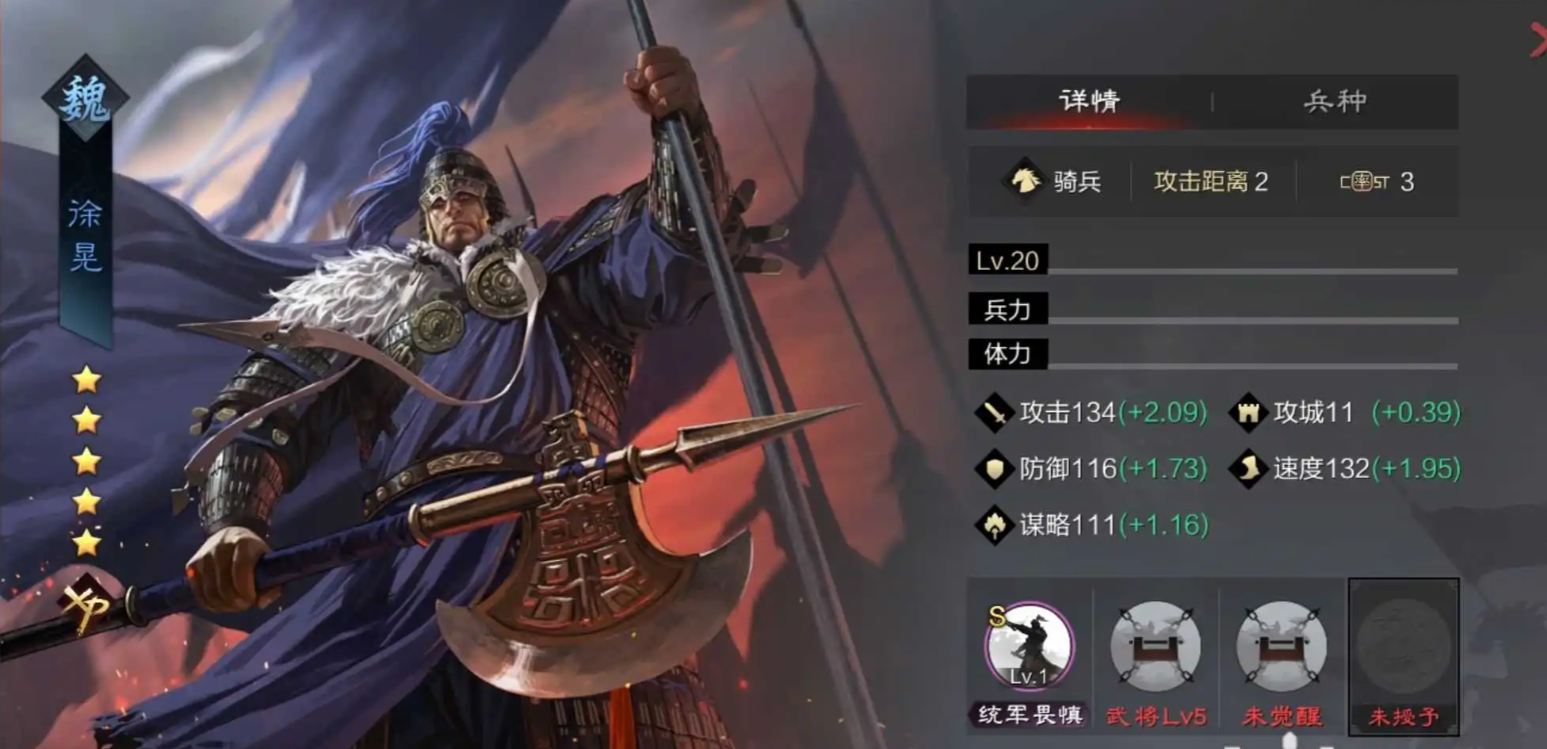The image size is (1547, 749).
Task: Click the 攻击距离 2 label
Action: pos(1211,181)
